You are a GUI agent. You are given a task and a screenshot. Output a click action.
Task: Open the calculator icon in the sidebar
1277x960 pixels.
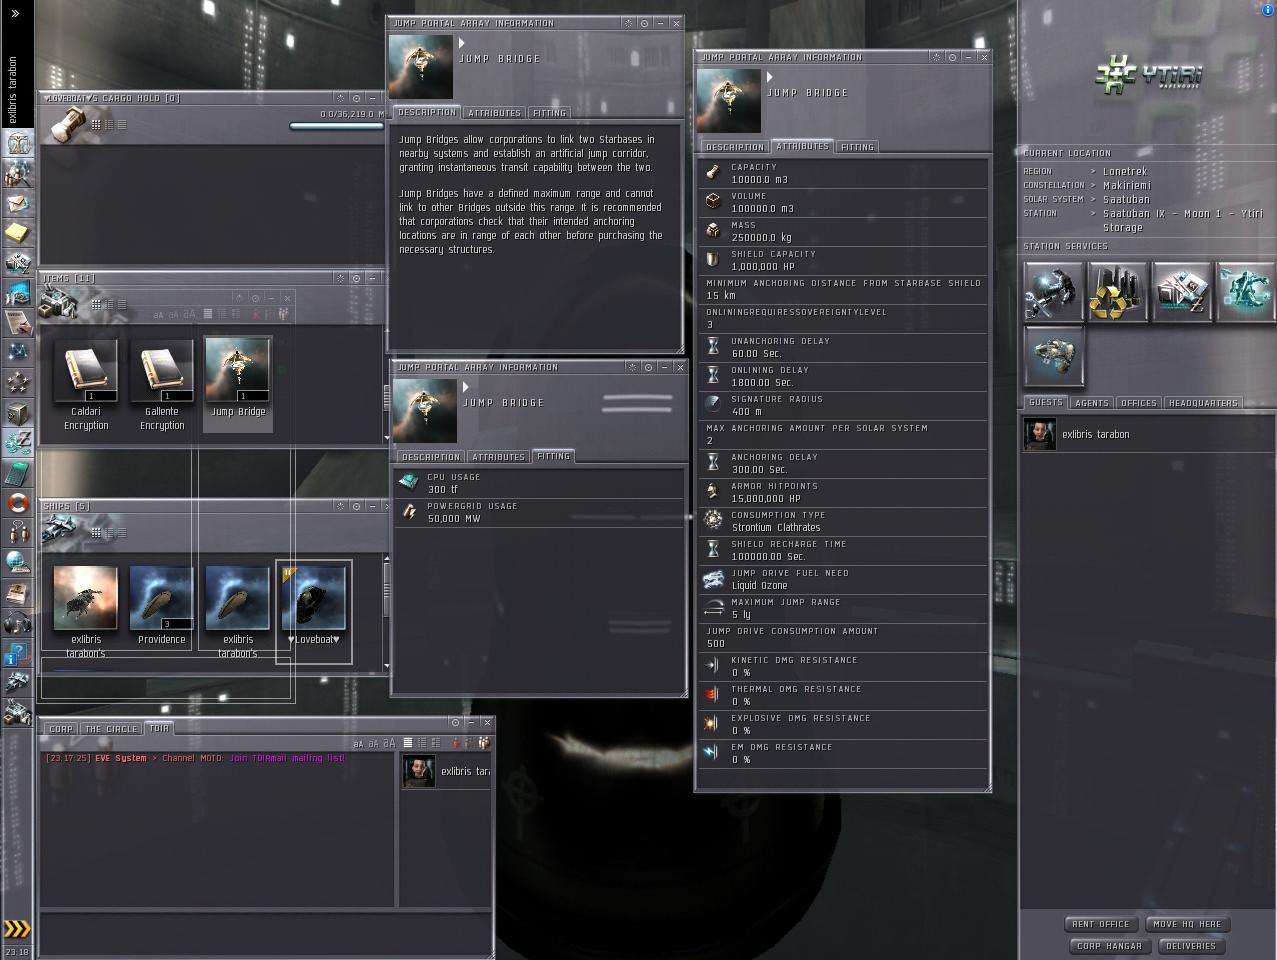(x=17, y=472)
